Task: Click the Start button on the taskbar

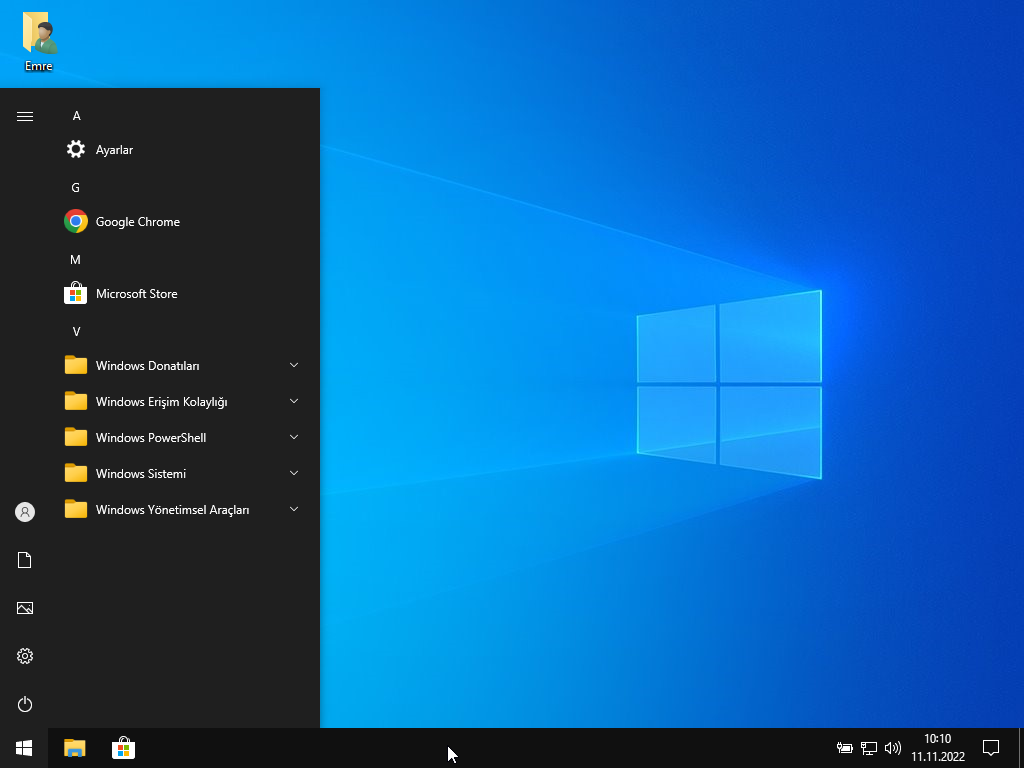Action: (x=23, y=747)
